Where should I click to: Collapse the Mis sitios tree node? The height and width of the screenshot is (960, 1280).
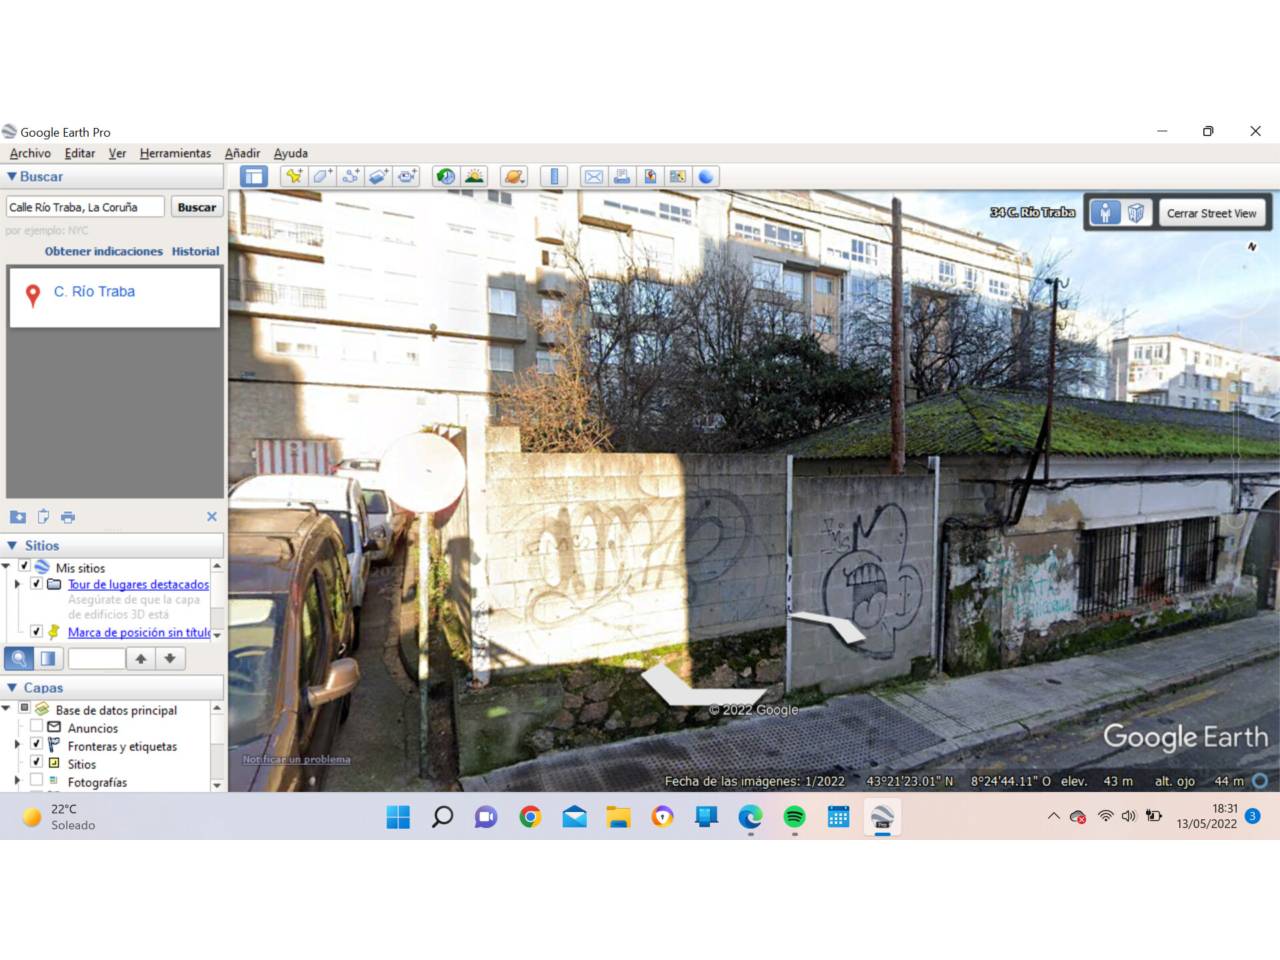point(6,566)
